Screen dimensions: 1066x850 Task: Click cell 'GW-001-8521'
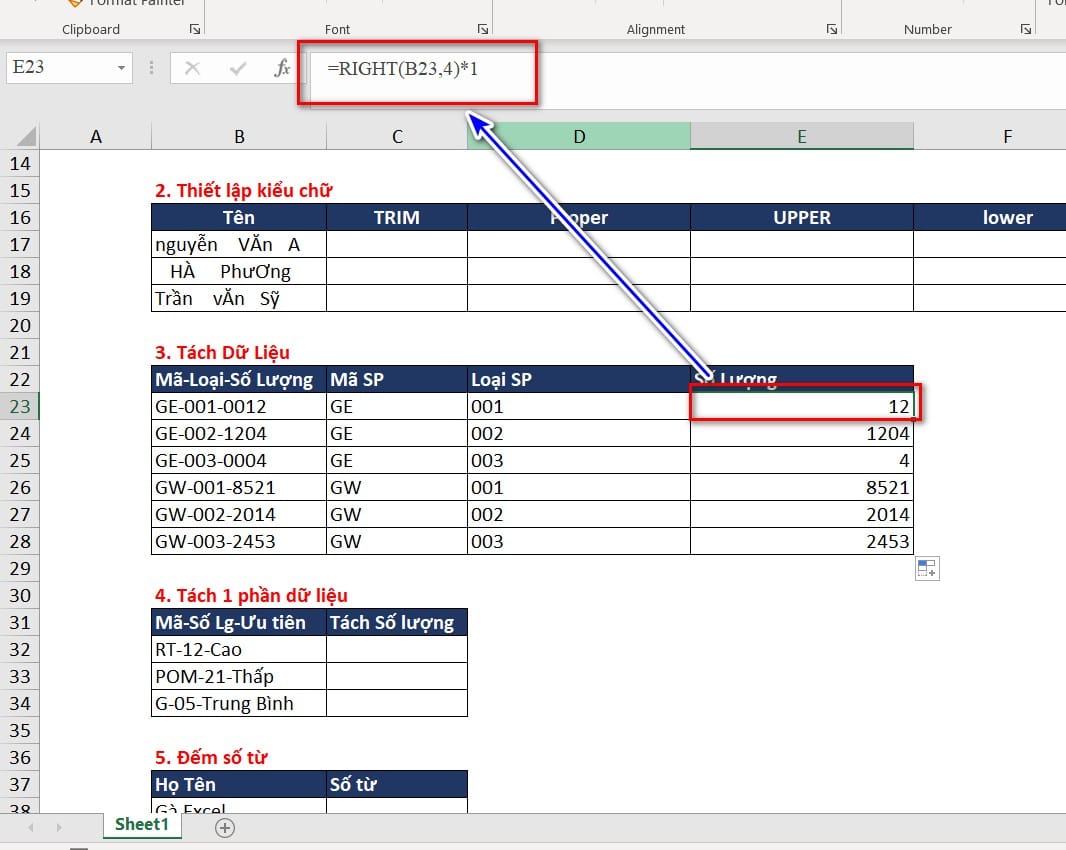pyautogui.click(x=239, y=488)
